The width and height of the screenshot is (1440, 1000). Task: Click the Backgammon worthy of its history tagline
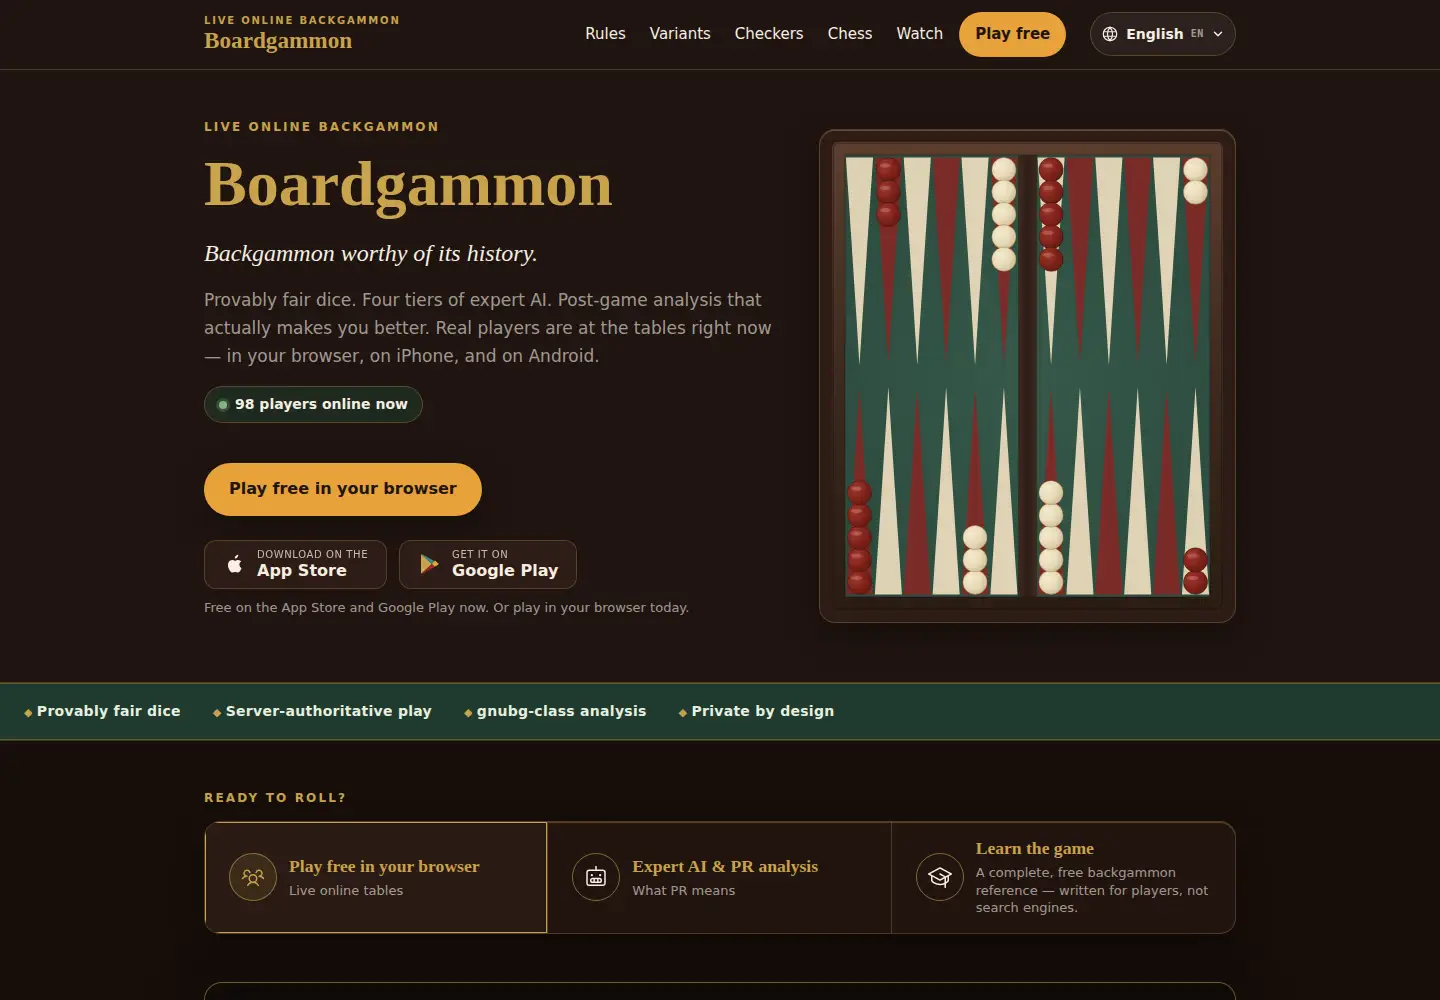371,253
